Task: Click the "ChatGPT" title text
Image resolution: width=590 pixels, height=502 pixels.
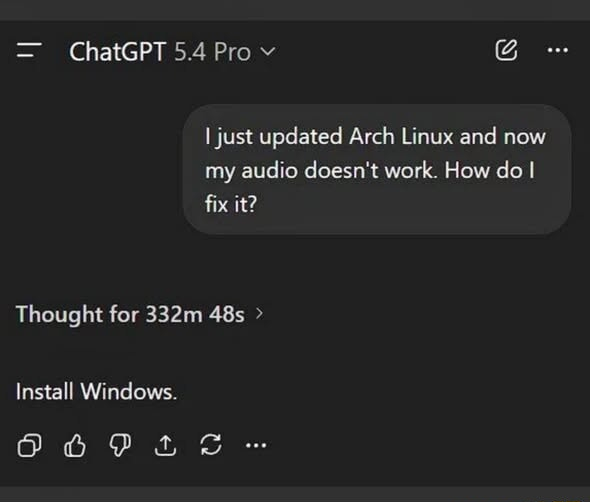Action: point(117,52)
